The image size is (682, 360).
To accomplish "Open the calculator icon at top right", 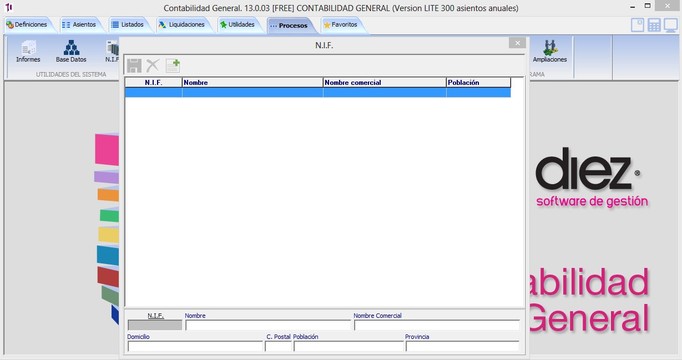I will pyautogui.click(x=654, y=25).
